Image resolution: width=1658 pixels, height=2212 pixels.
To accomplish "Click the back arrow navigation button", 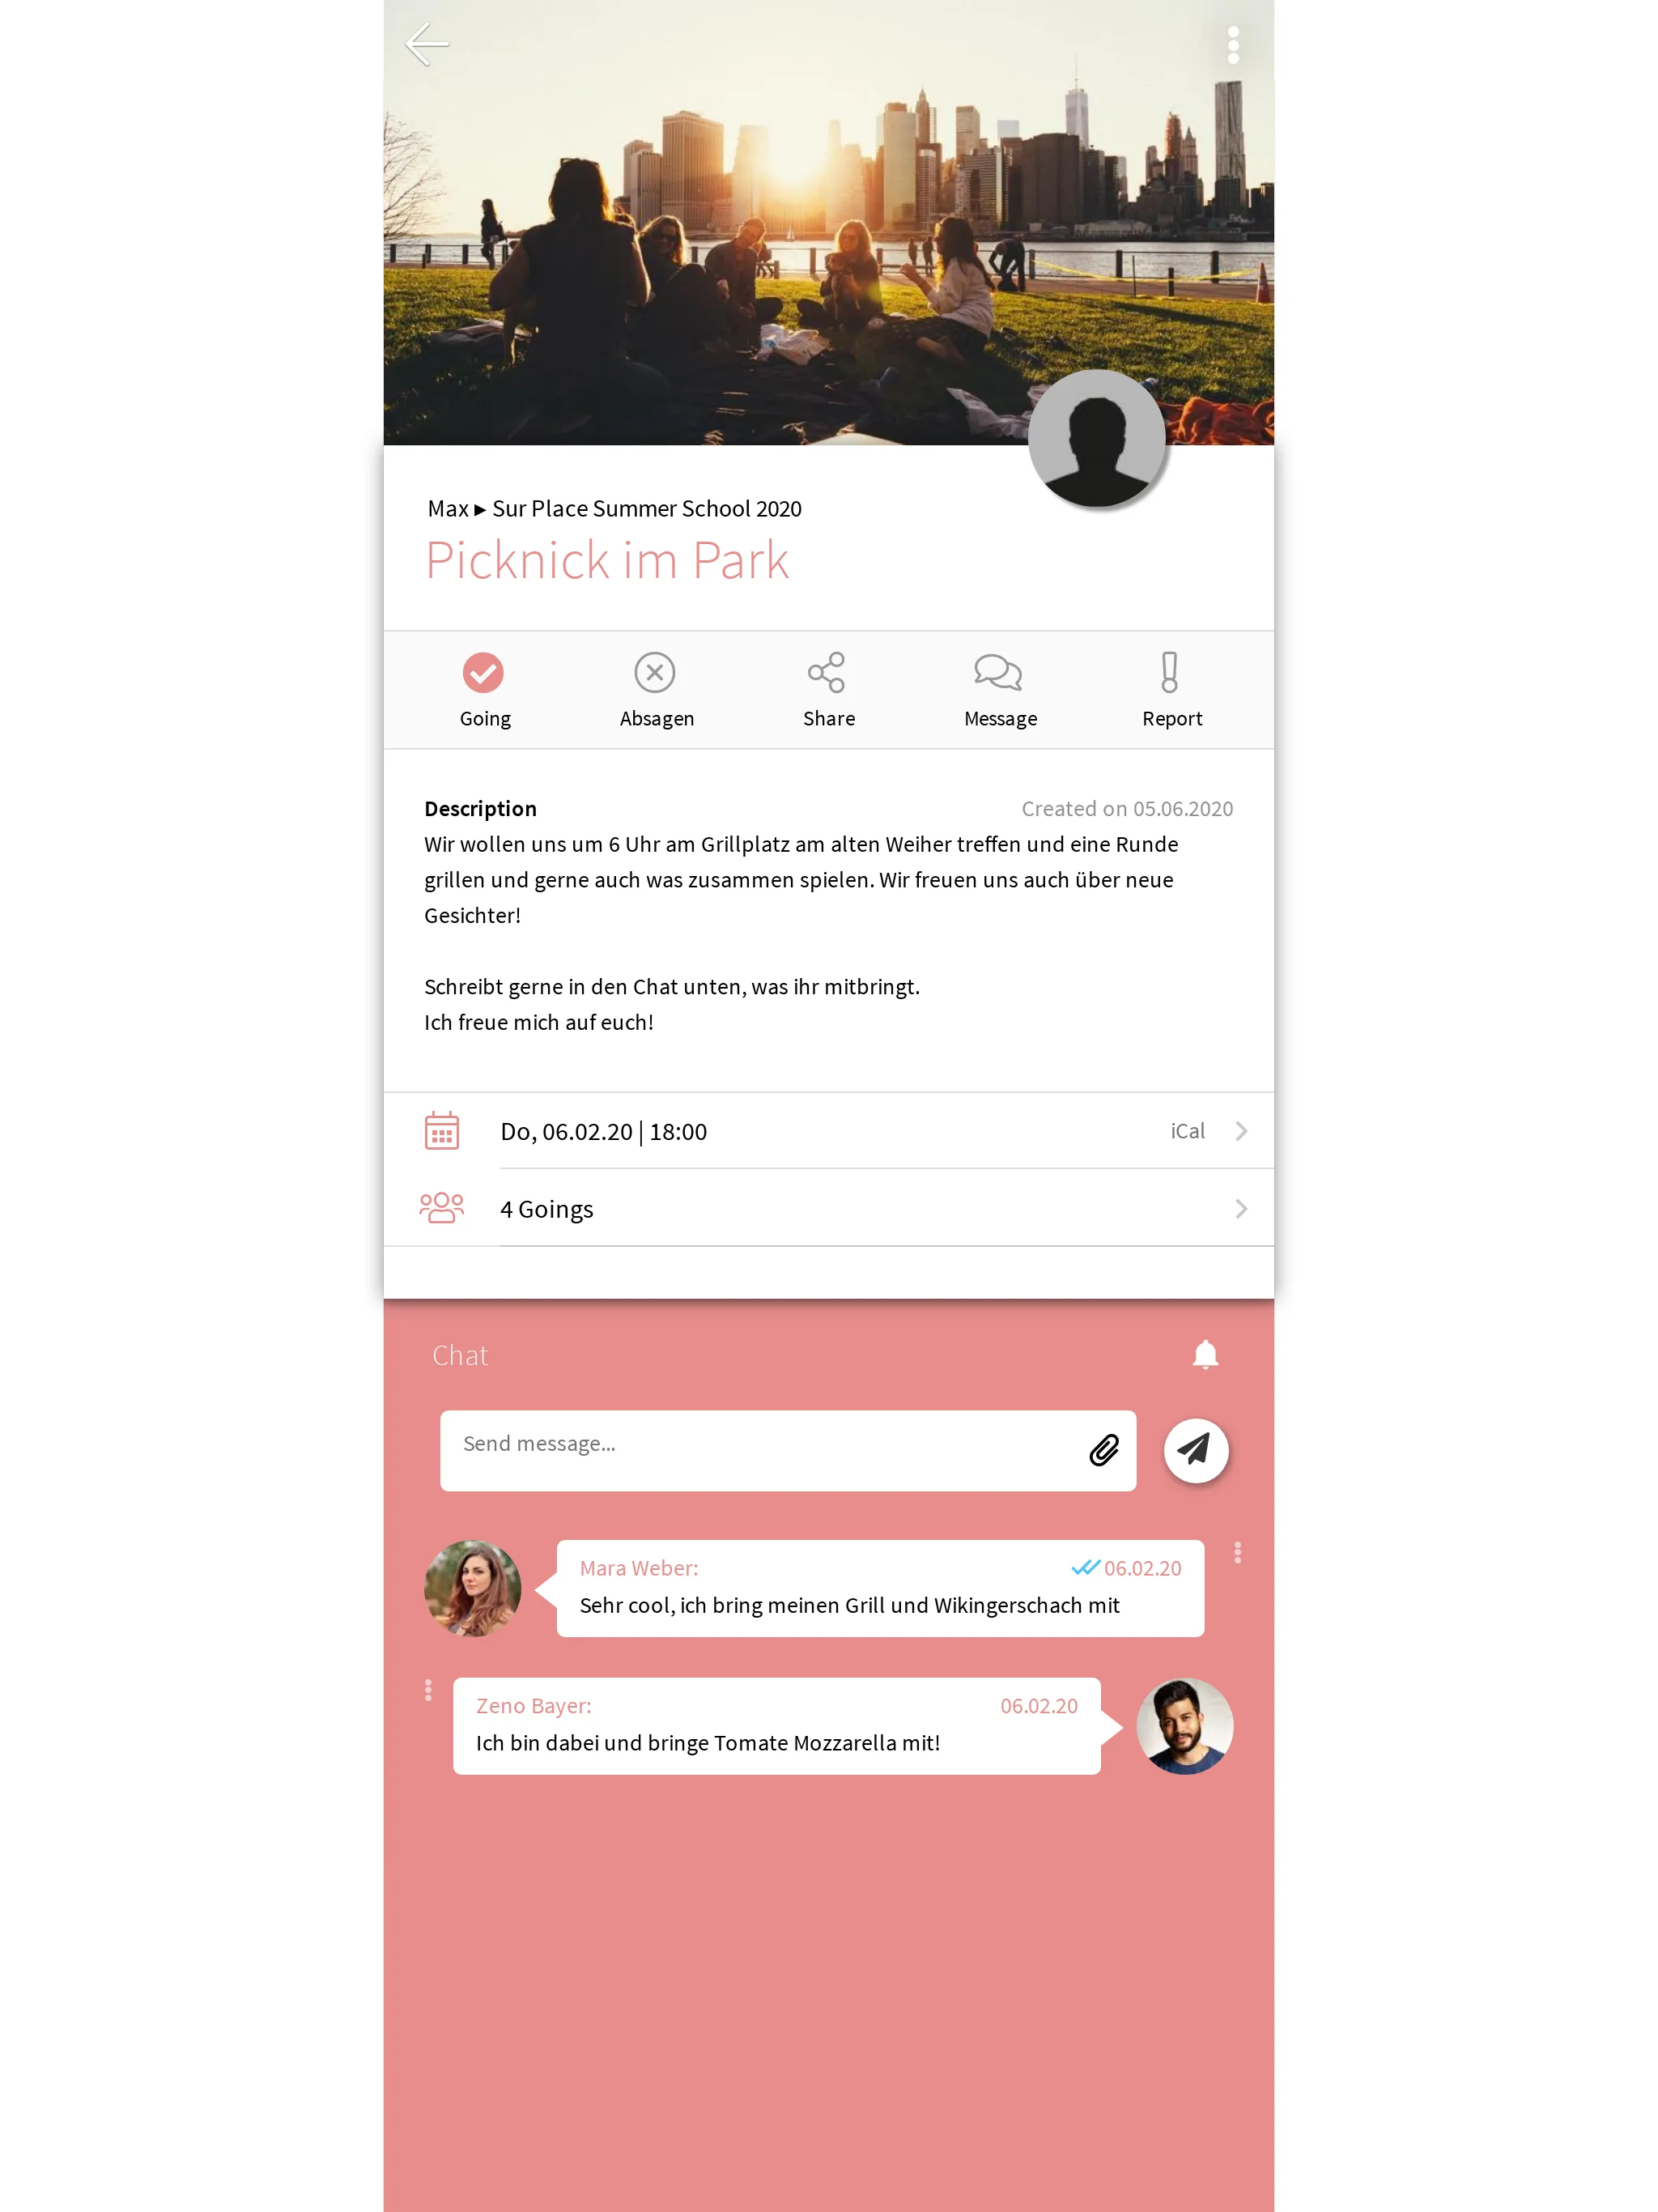I will (x=425, y=42).
